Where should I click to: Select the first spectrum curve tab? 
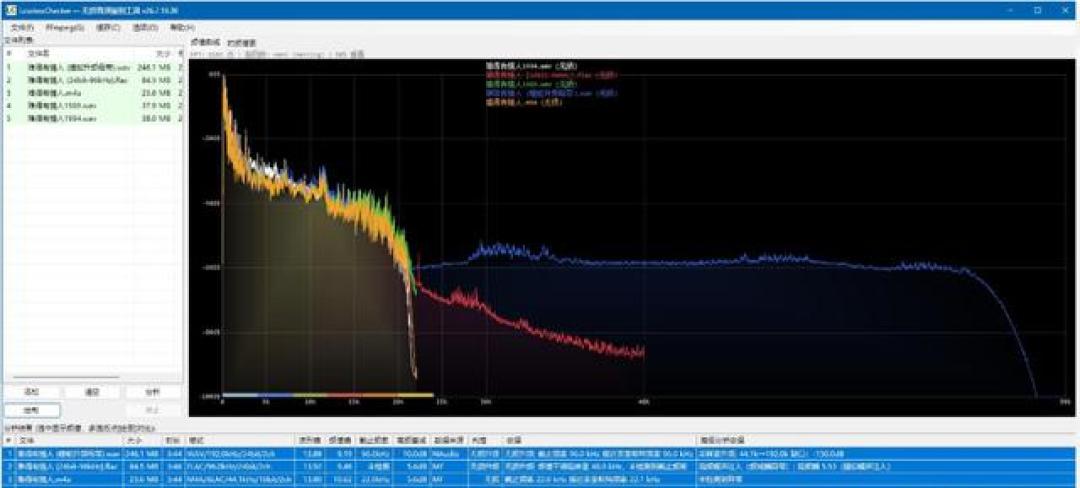click(x=205, y=43)
